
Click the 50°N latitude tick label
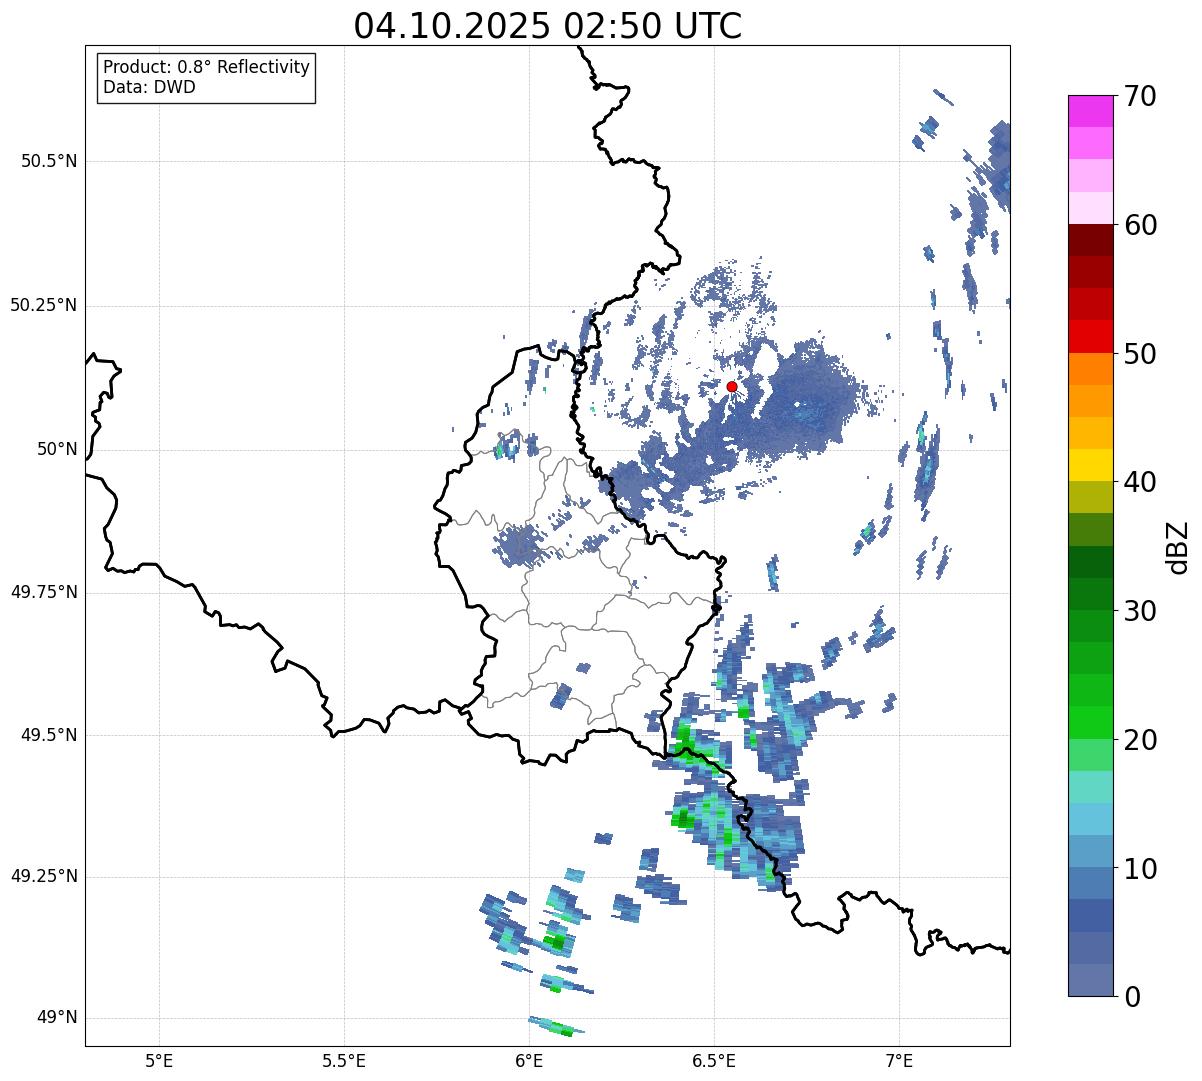57,450
